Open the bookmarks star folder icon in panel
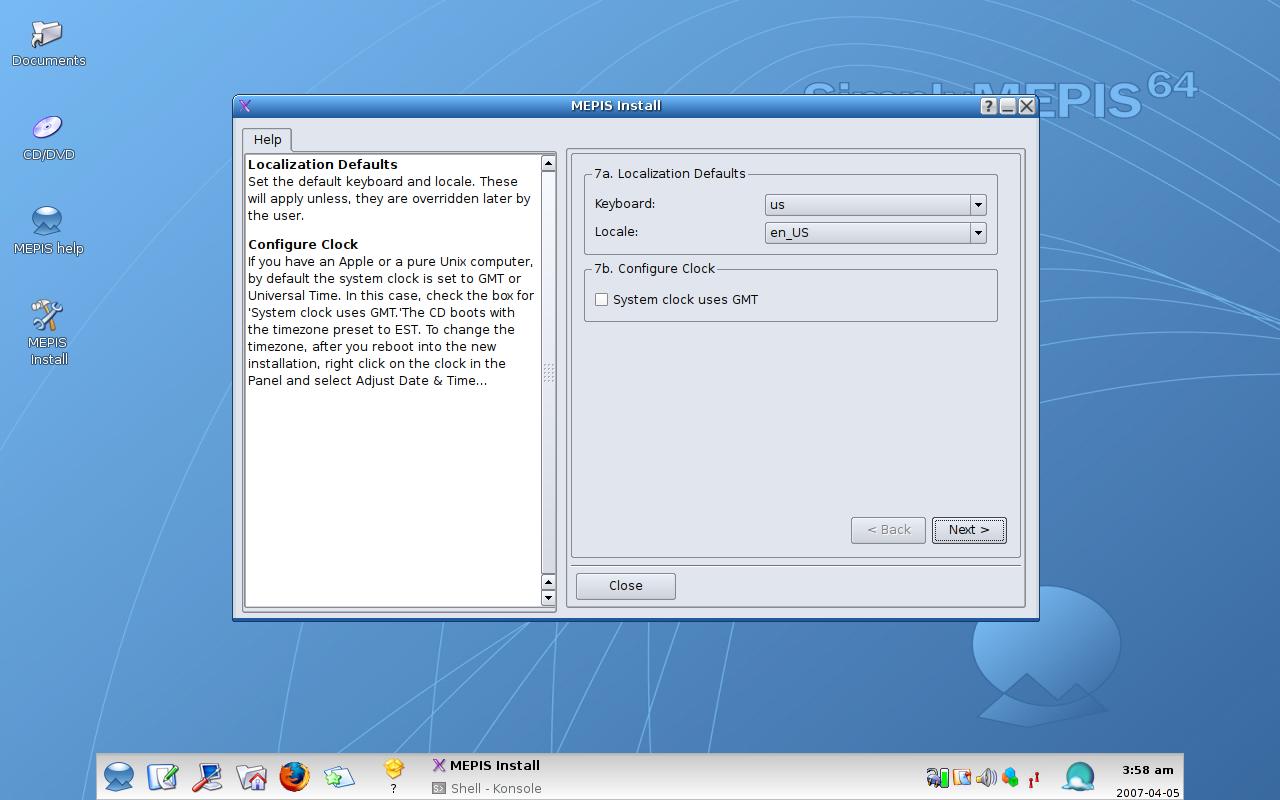 click(x=338, y=776)
